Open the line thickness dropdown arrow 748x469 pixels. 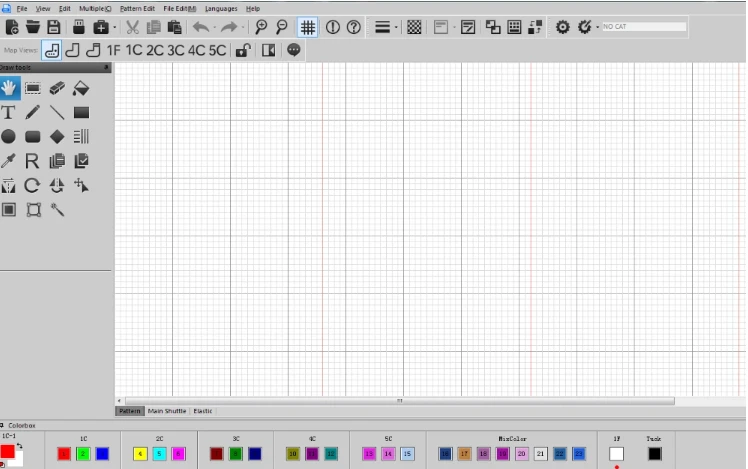(396, 28)
